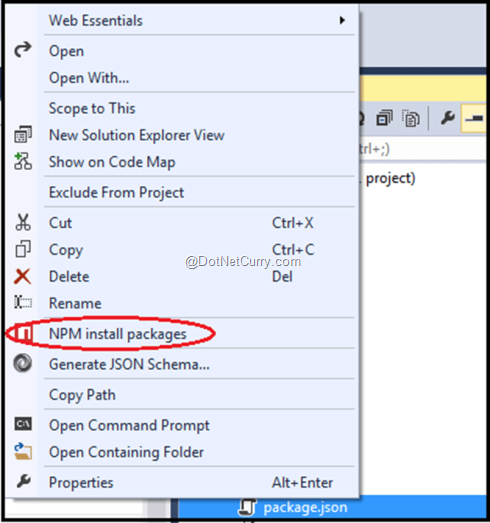Click the Show on Code Map icon
Image resolution: width=490 pixels, height=523 pixels.
click(x=23, y=161)
